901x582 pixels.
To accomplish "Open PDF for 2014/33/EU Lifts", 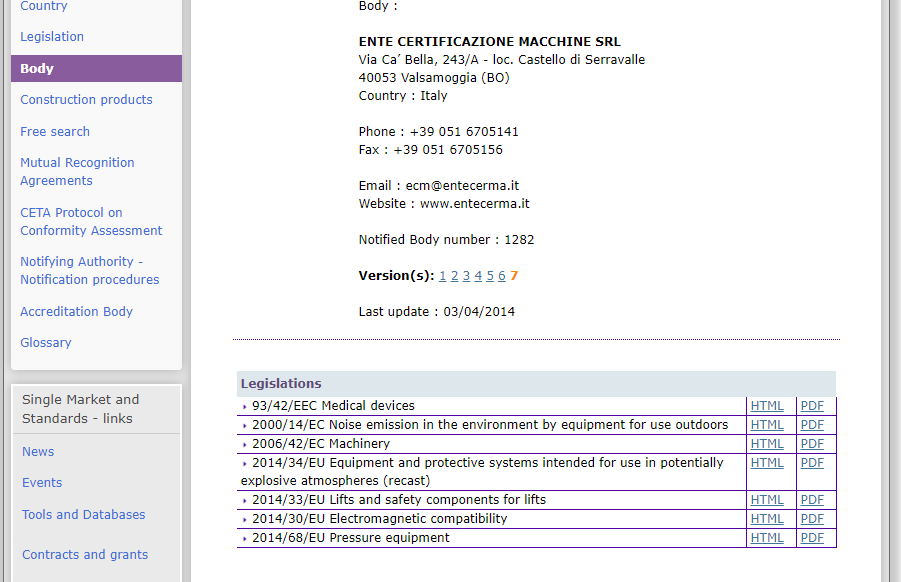I will pyautogui.click(x=812, y=500).
